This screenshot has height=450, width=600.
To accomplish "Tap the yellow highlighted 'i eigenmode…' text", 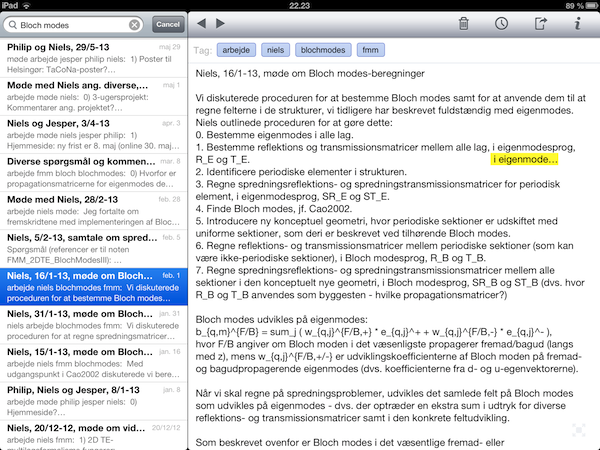I will [524, 160].
